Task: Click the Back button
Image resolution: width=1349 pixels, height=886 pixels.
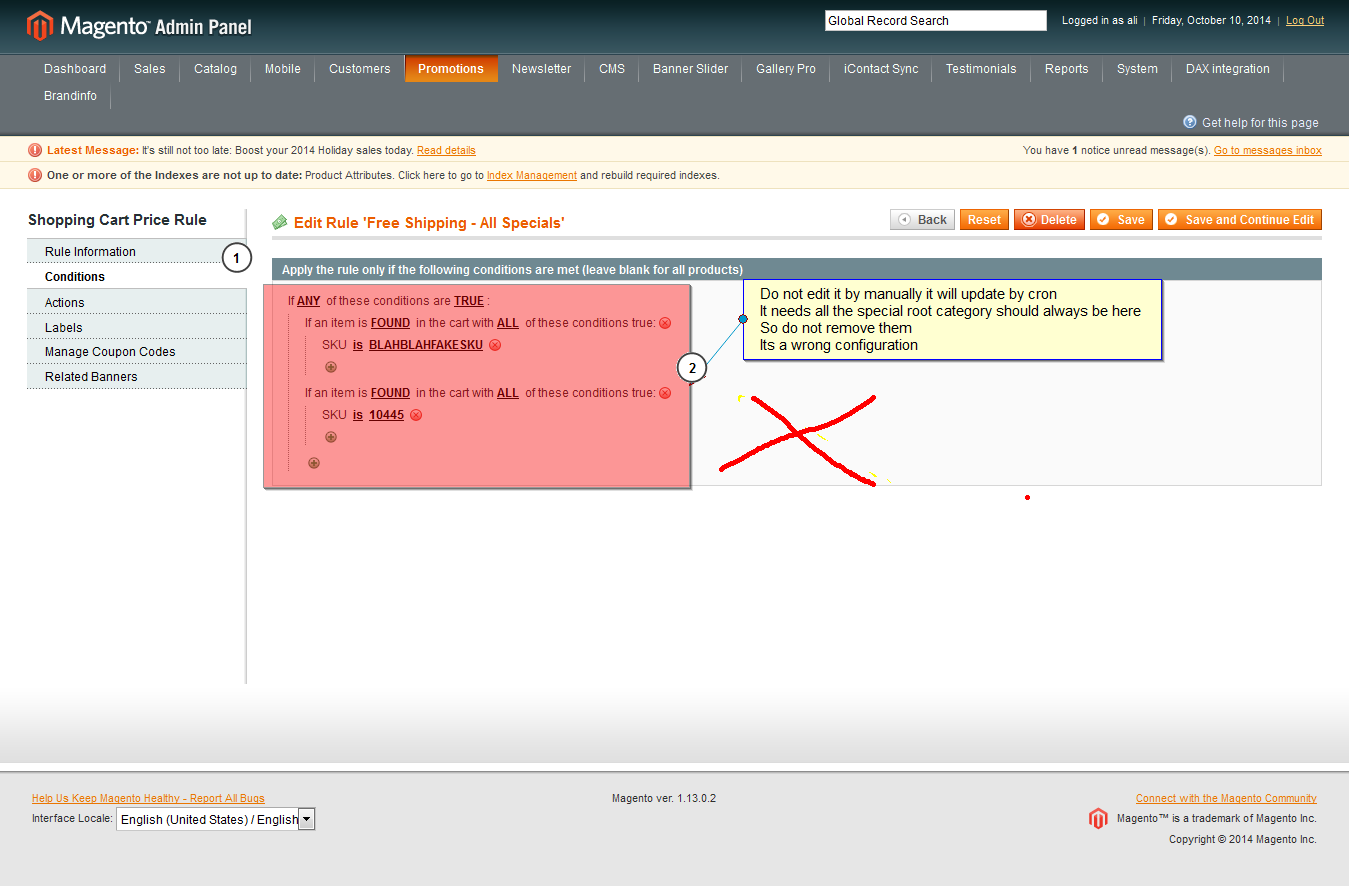Action: point(922,220)
